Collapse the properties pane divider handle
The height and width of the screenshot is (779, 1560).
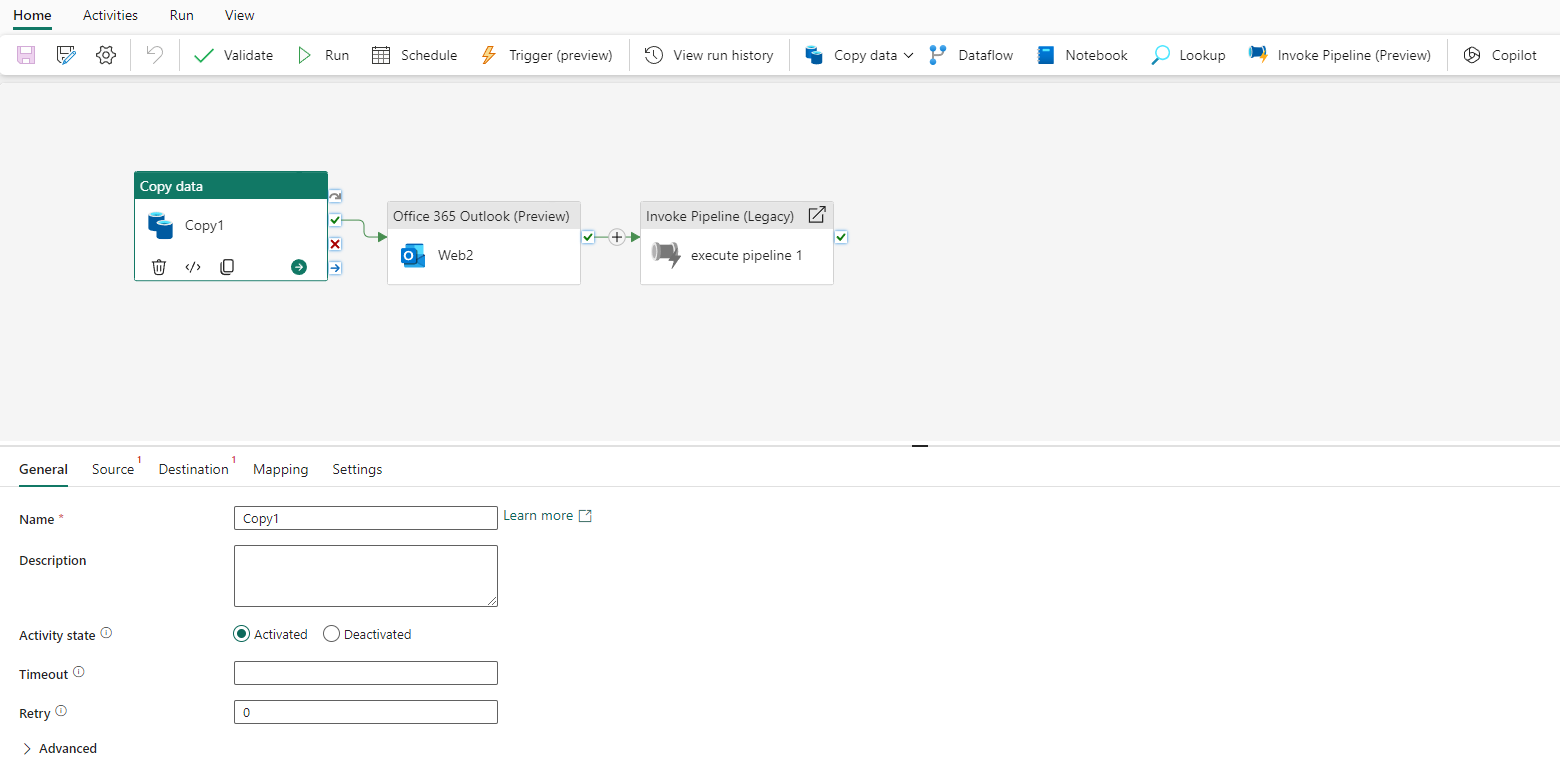click(920, 446)
